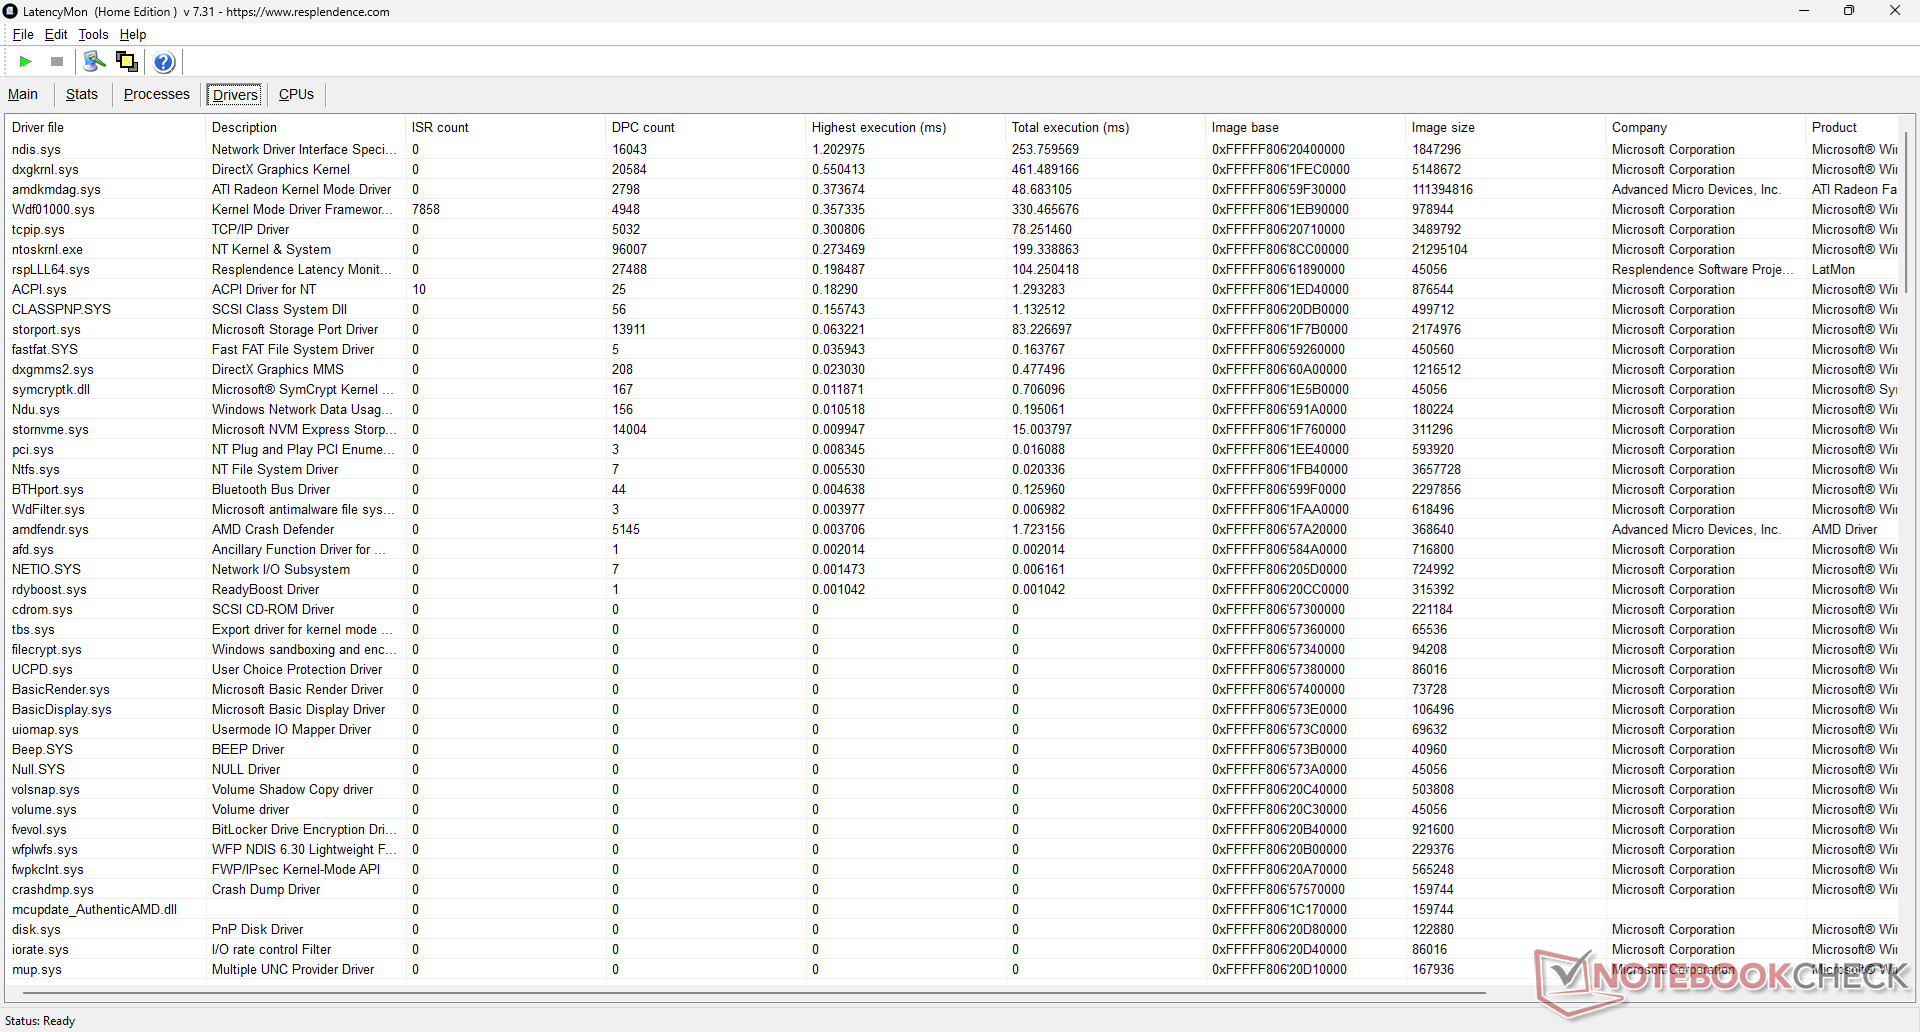Open the File menu
The height and width of the screenshot is (1032, 1920).
[x=23, y=34]
